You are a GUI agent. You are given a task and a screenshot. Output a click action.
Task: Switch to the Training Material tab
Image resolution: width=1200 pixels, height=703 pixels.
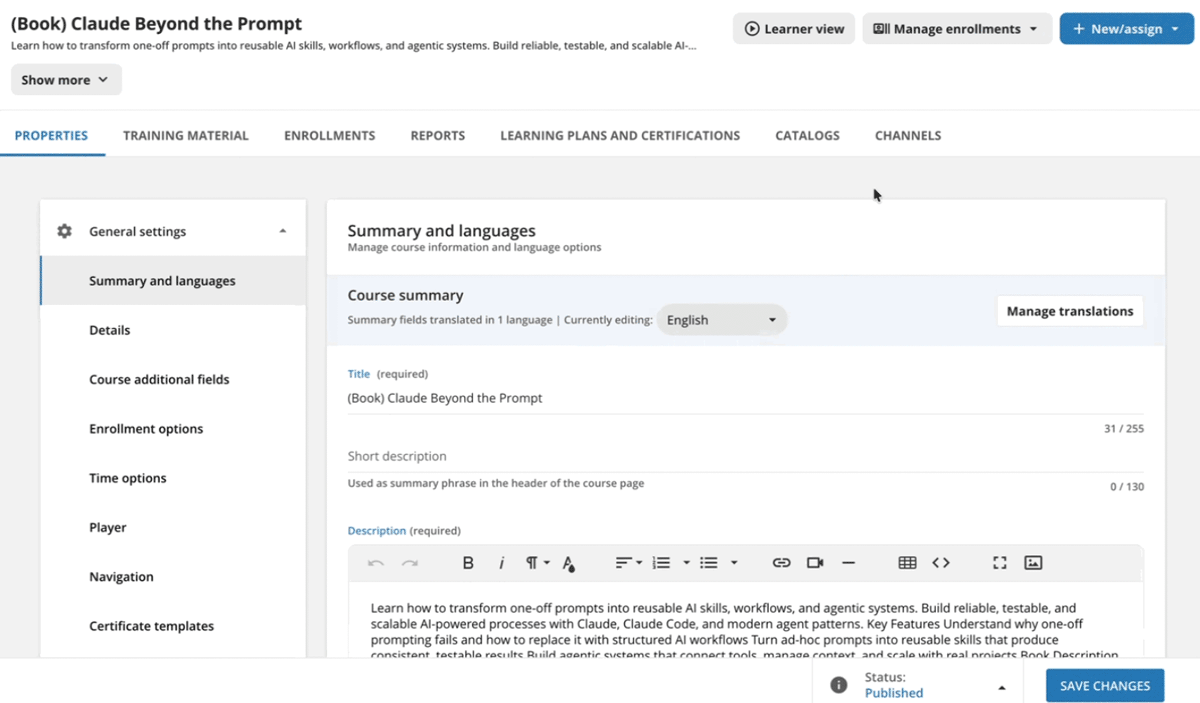point(186,135)
